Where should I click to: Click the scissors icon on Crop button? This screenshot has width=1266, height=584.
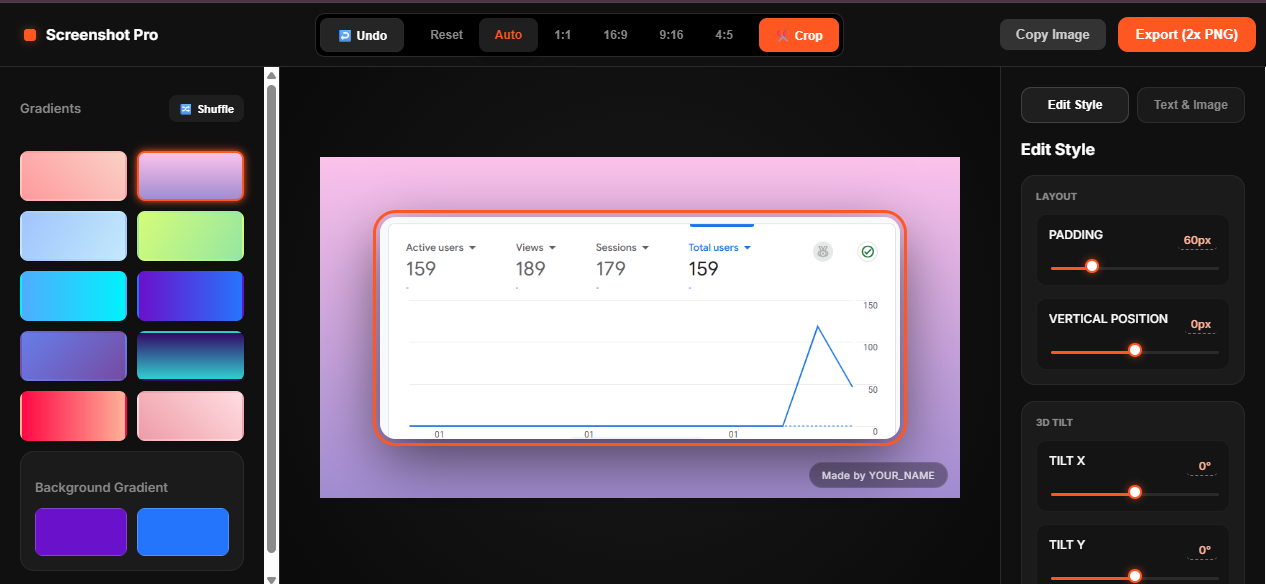782,35
